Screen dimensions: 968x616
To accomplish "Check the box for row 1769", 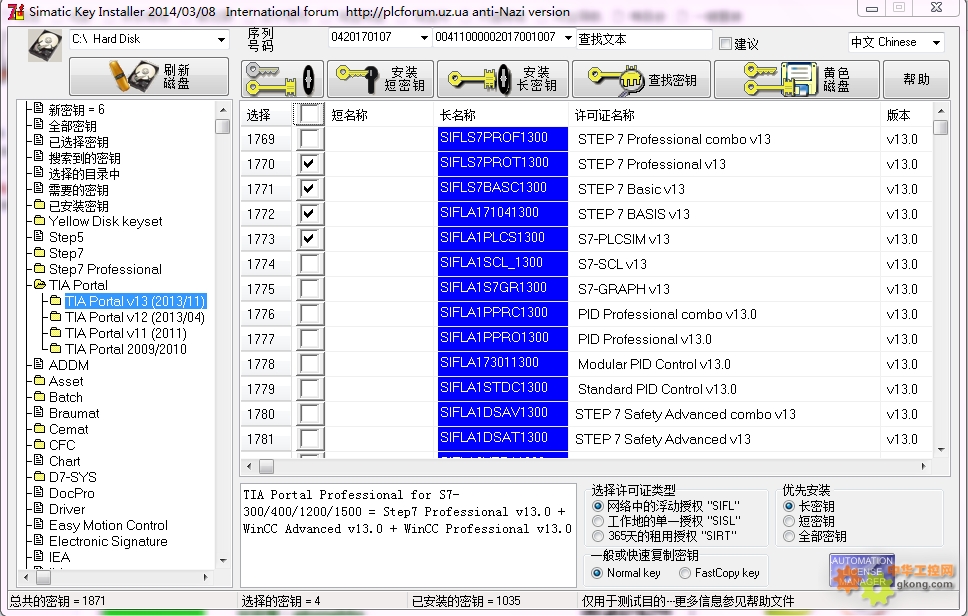I will 309,139.
